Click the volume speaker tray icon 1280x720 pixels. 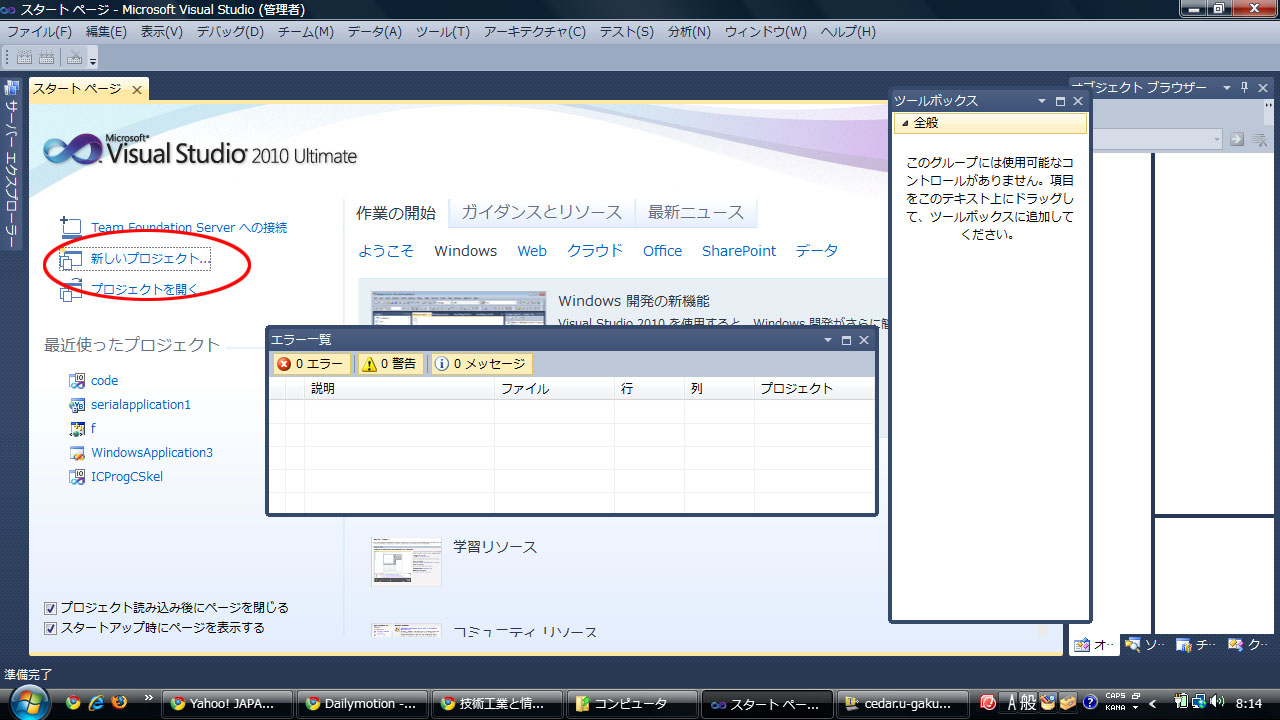(x=1217, y=702)
